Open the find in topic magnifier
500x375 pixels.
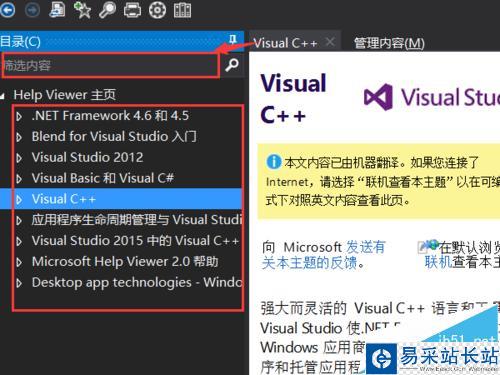pos(107,10)
